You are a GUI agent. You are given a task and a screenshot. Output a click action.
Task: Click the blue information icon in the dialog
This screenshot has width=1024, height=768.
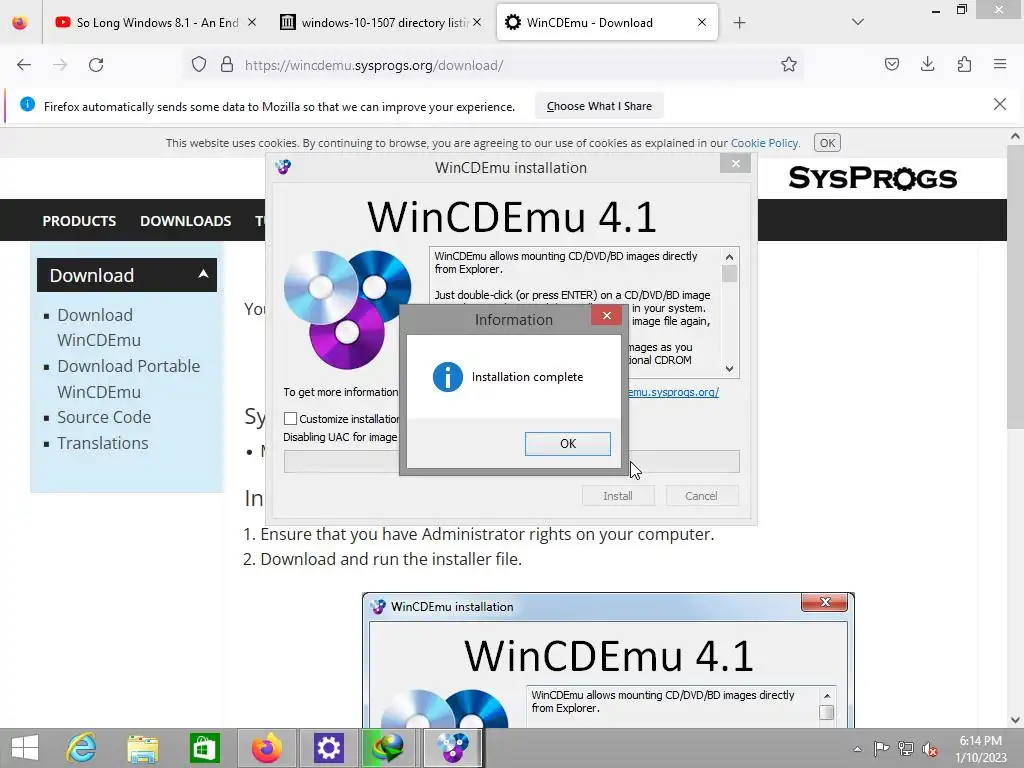click(447, 377)
